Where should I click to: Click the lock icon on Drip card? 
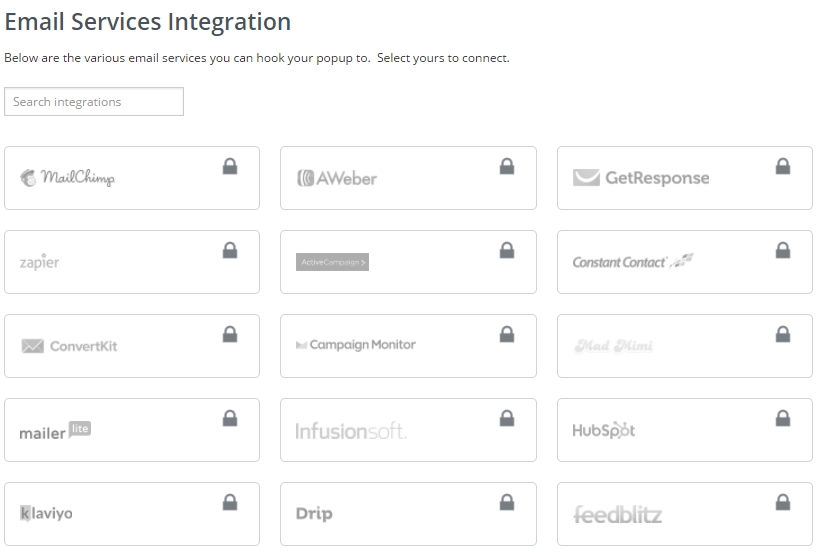[x=507, y=502]
